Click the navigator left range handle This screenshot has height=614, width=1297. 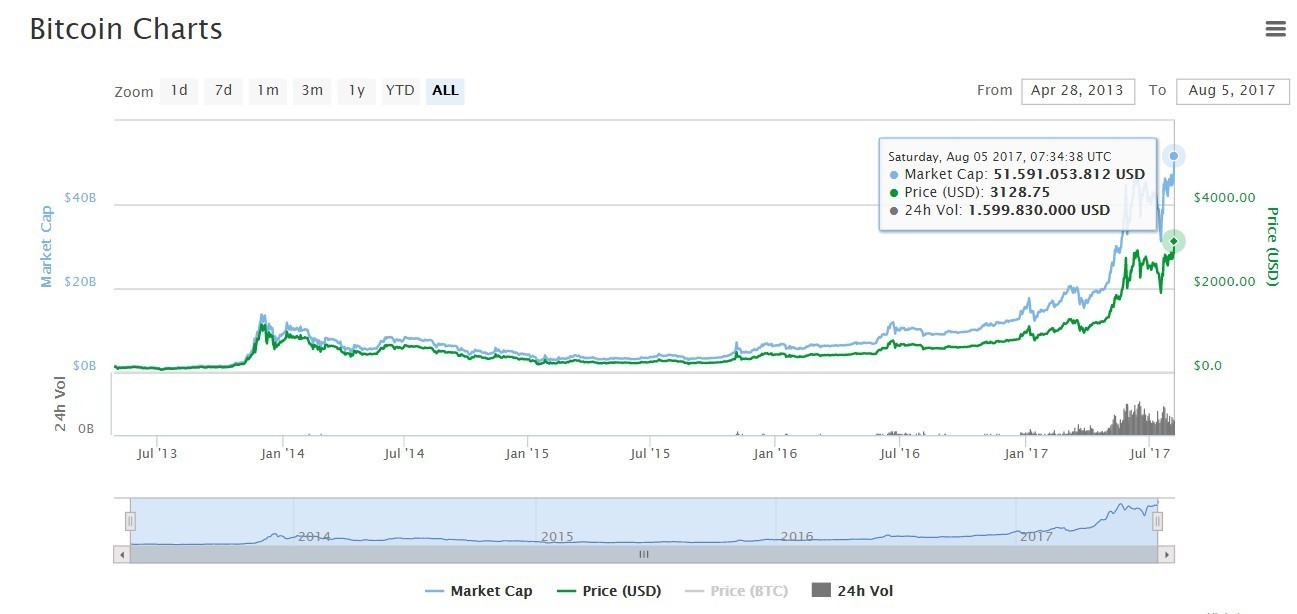click(x=129, y=521)
